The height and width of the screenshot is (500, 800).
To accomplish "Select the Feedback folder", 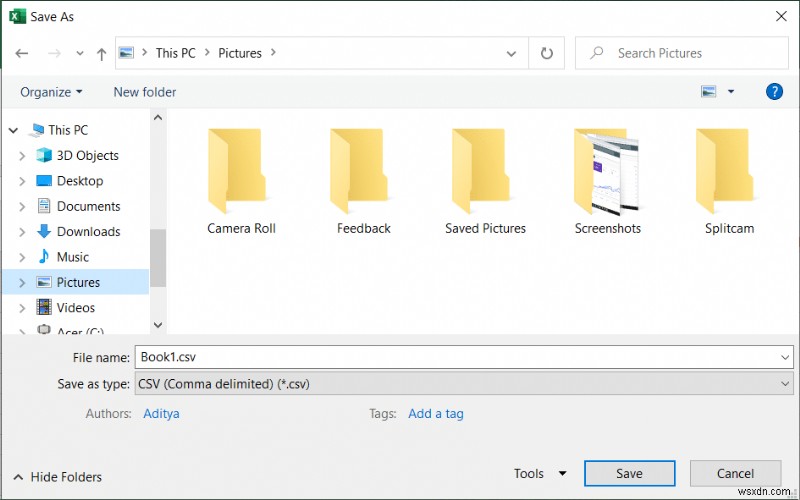I will tap(363, 182).
